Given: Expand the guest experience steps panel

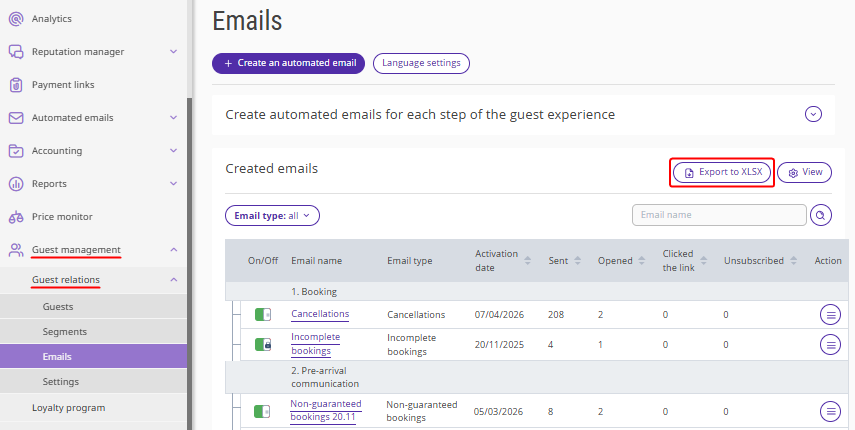Looking at the screenshot, I should pos(813,114).
